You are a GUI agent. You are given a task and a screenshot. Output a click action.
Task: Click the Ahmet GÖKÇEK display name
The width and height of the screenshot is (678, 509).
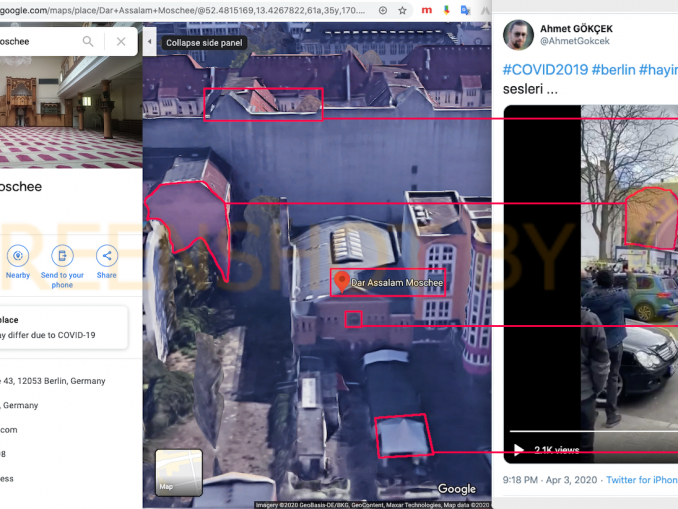point(576,29)
